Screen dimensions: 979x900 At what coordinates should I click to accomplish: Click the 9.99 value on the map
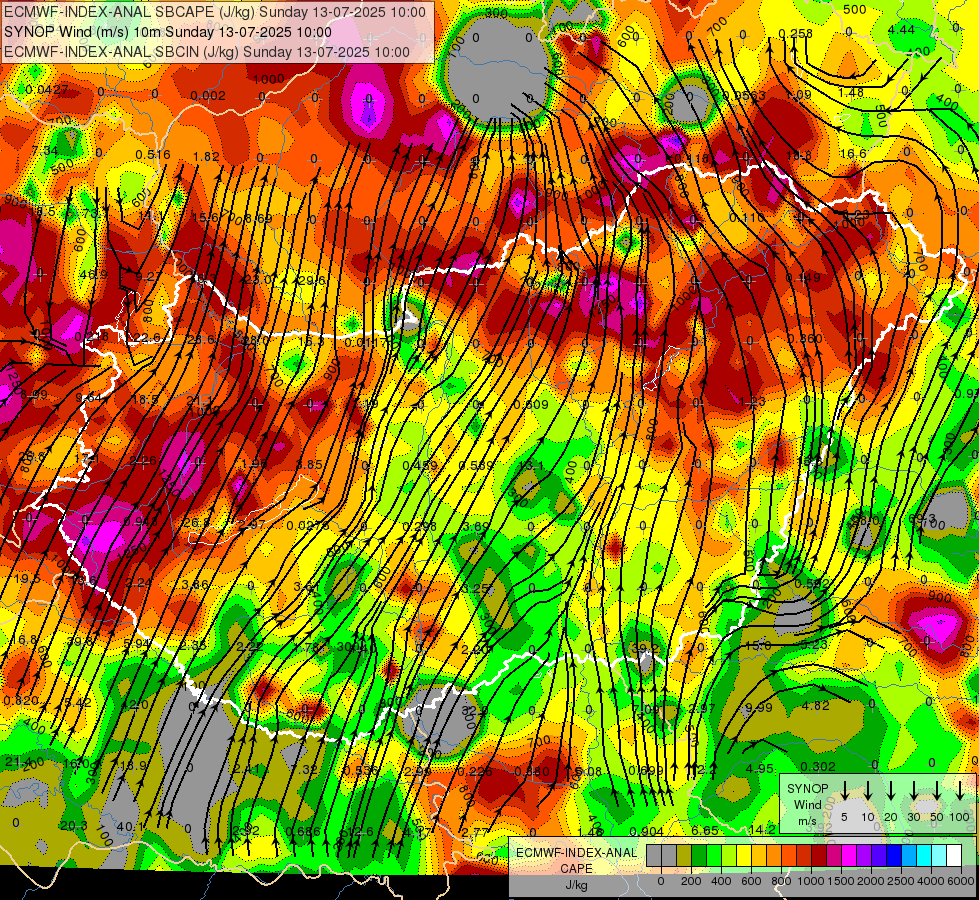(x=759, y=708)
